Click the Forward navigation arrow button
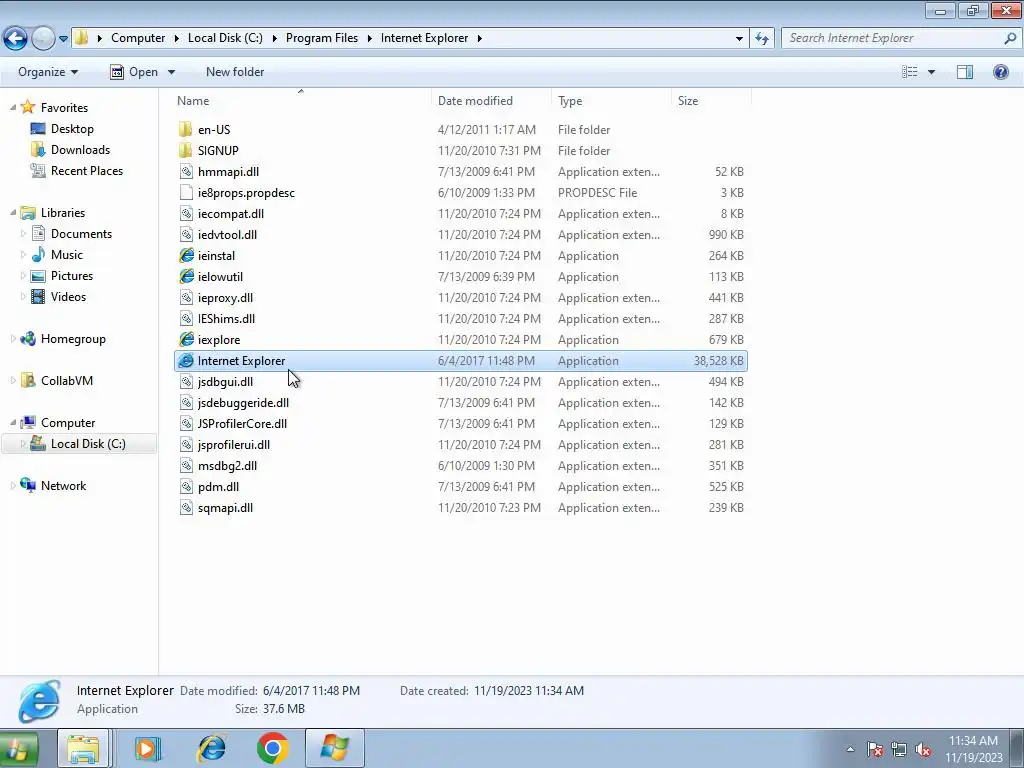This screenshot has width=1024, height=768. tap(43, 39)
